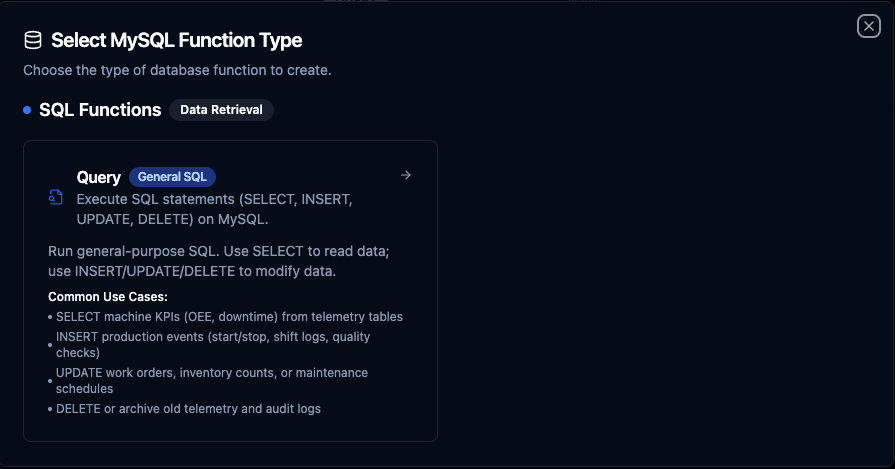Click the SQL Functions section heading
This screenshot has height=469, width=895.
(100, 110)
